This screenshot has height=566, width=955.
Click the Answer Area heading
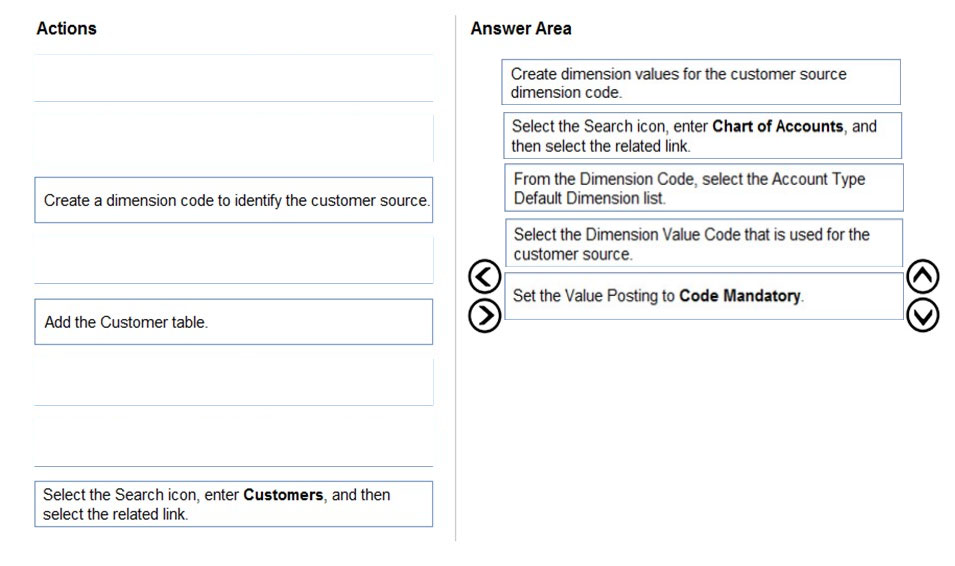521,29
